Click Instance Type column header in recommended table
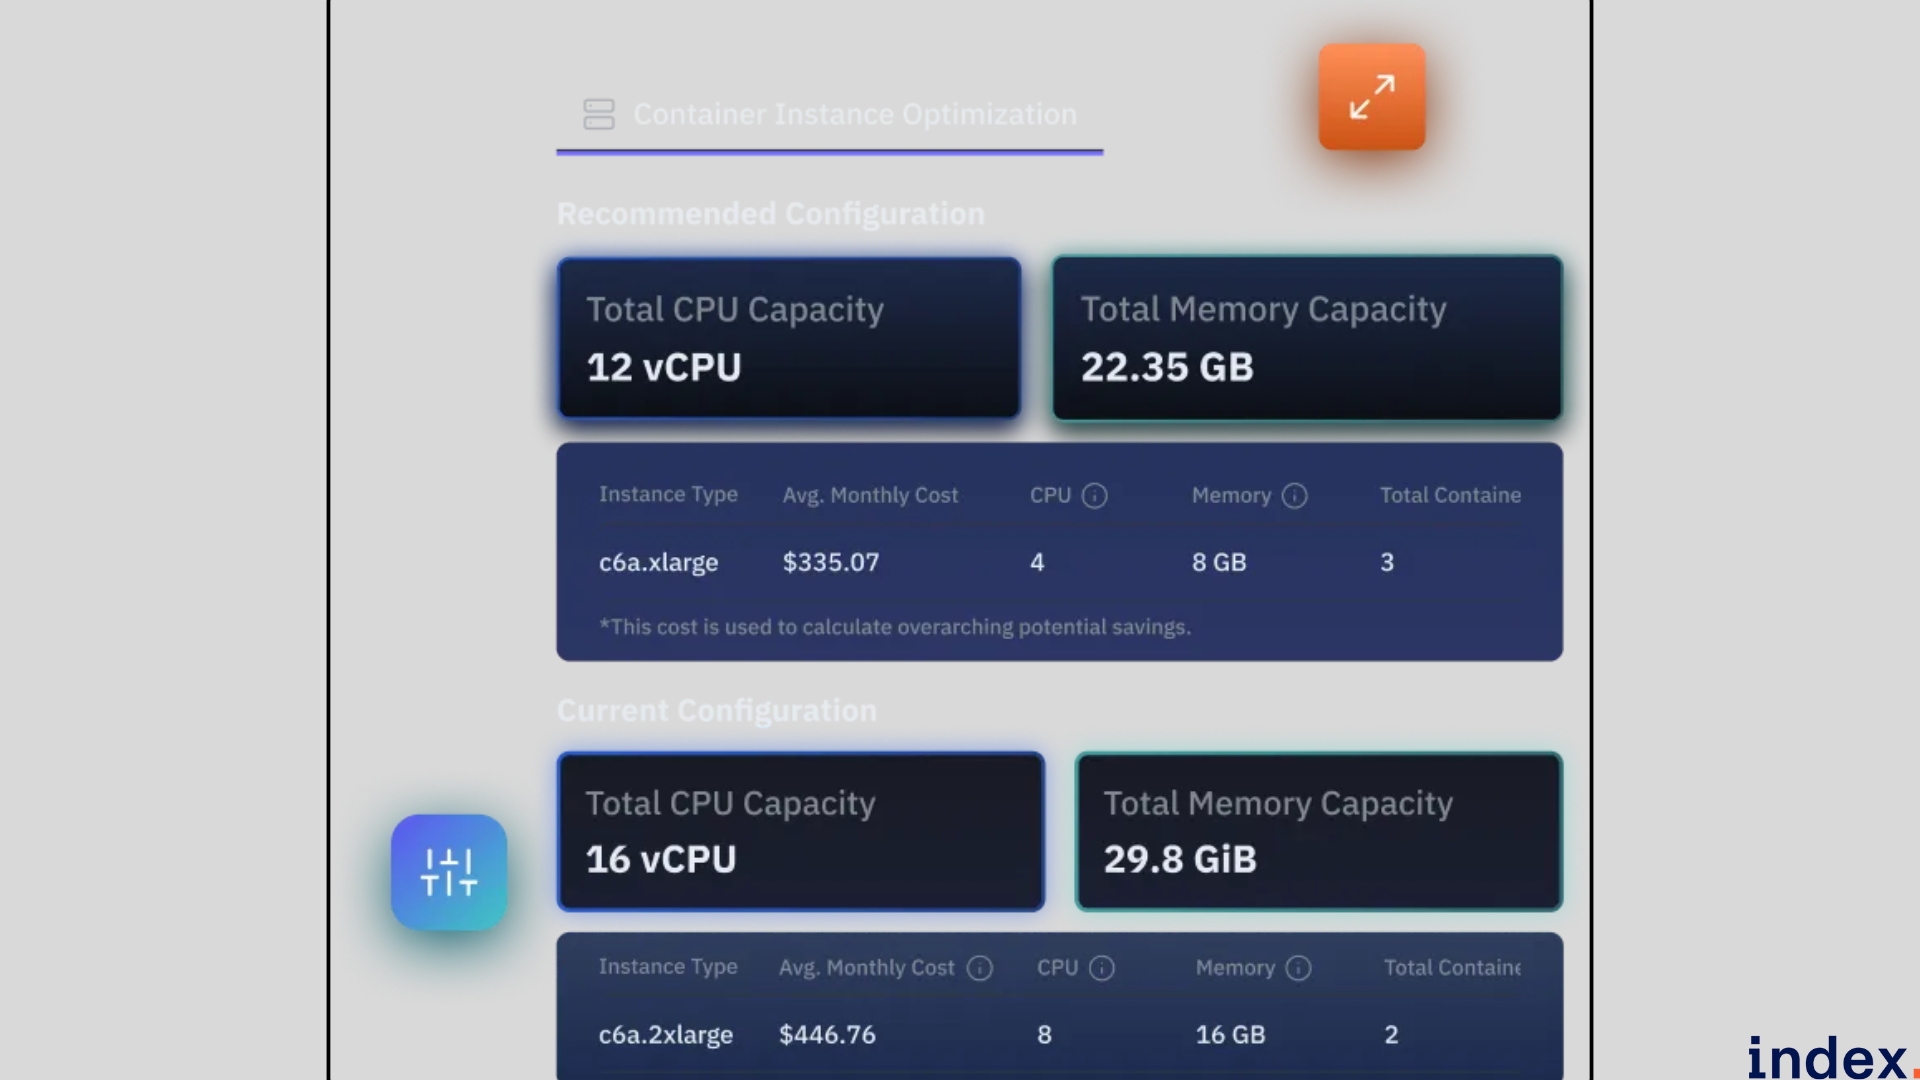 [x=668, y=495]
